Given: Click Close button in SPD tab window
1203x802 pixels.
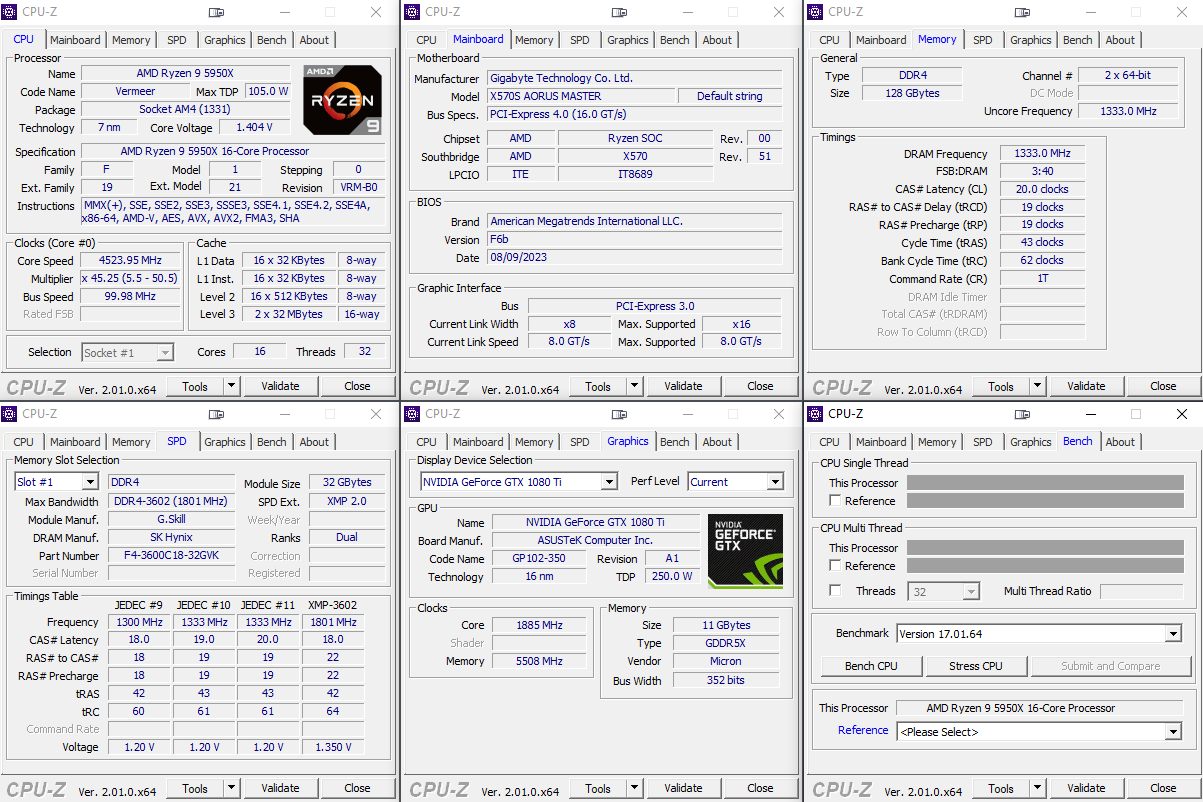Looking at the screenshot, I should click(x=357, y=788).
